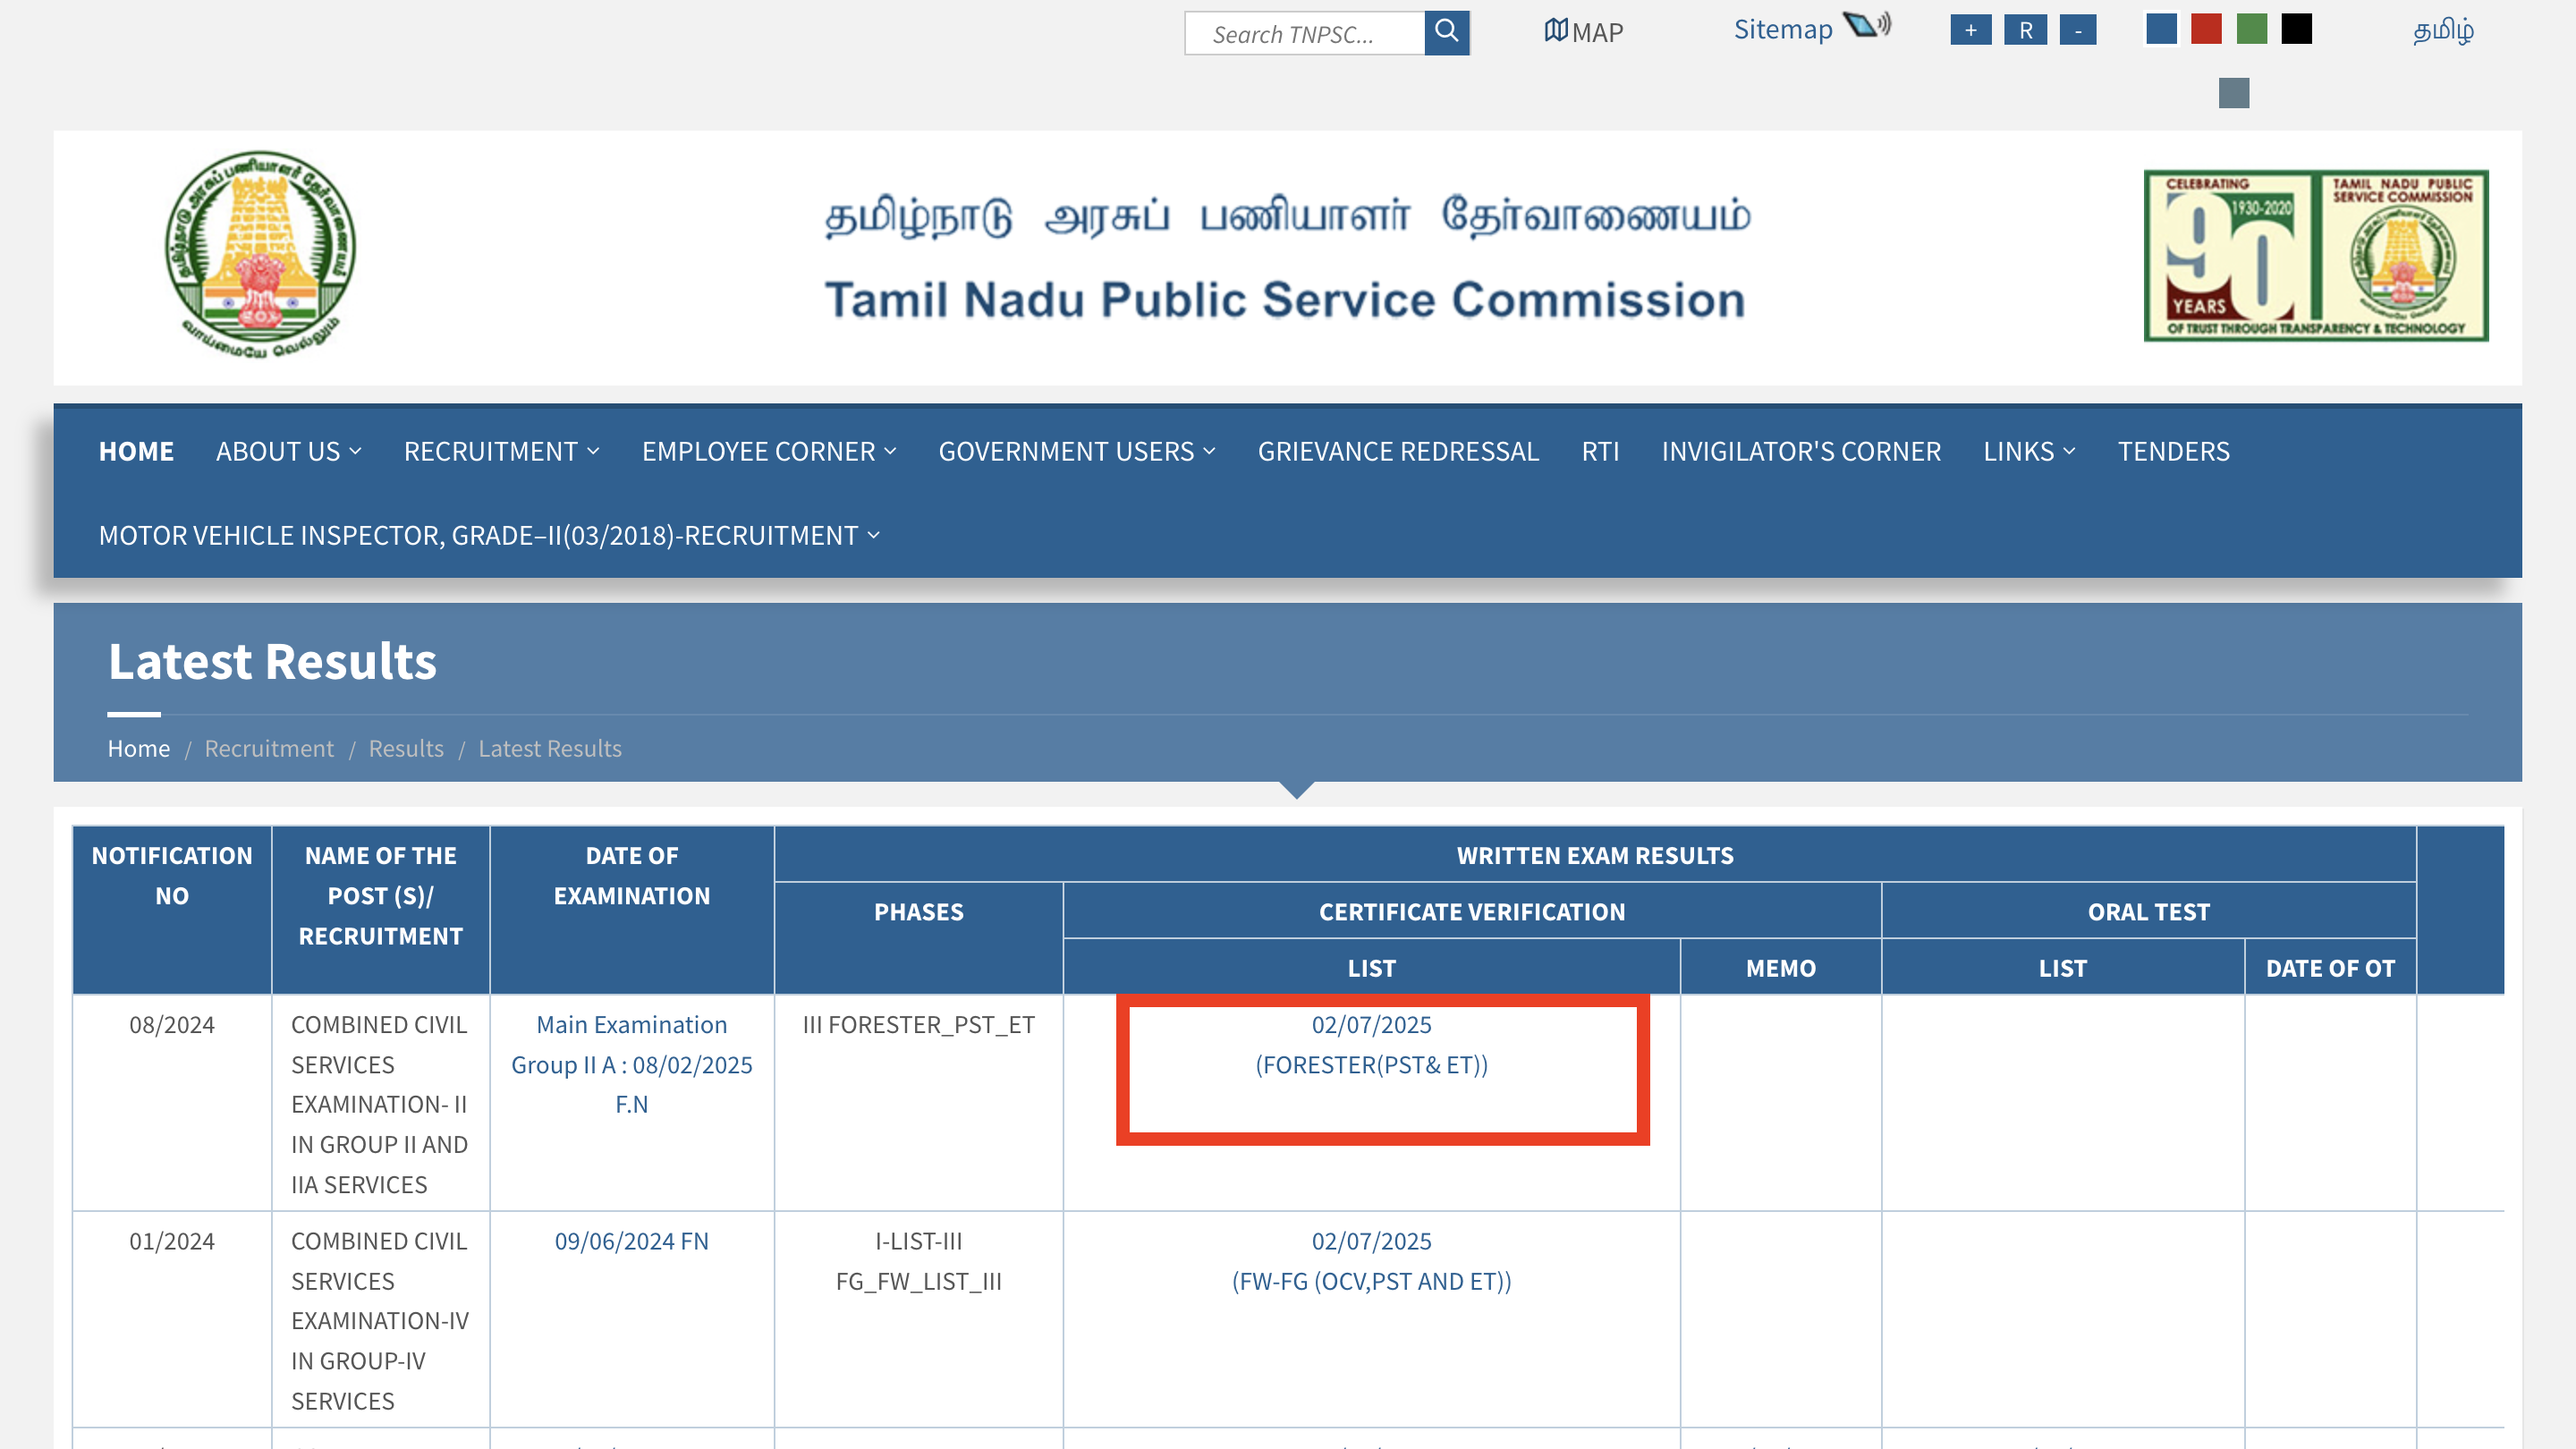The image size is (2576, 1449).
Task: Open the GRIEVANCE REDRESSAL menu item
Action: point(1398,451)
